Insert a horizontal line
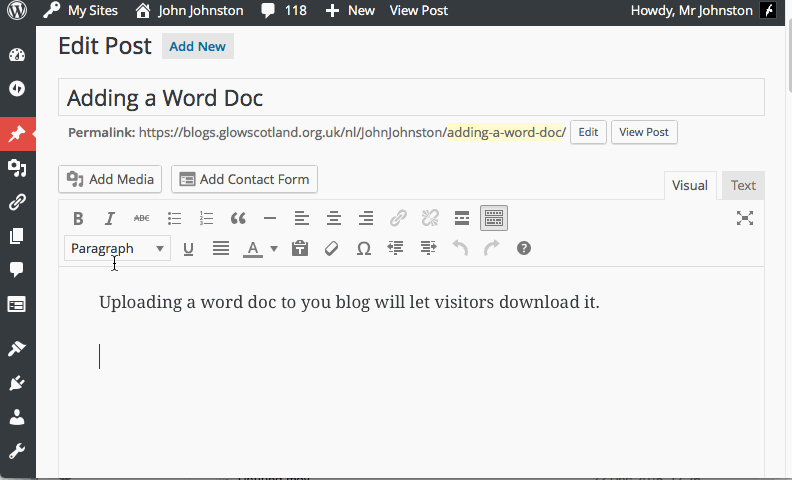The height and width of the screenshot is (480, 792). click(270, 218)
